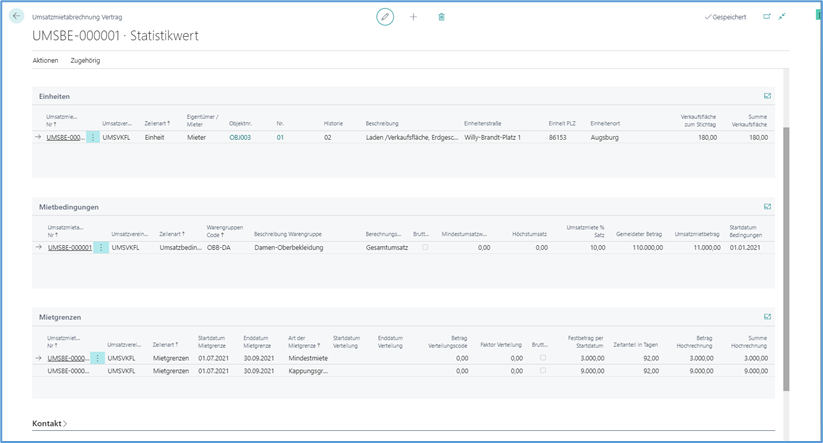823x443 pixels.
Task: Open object link OBJ003
Action: coord(240,137)
